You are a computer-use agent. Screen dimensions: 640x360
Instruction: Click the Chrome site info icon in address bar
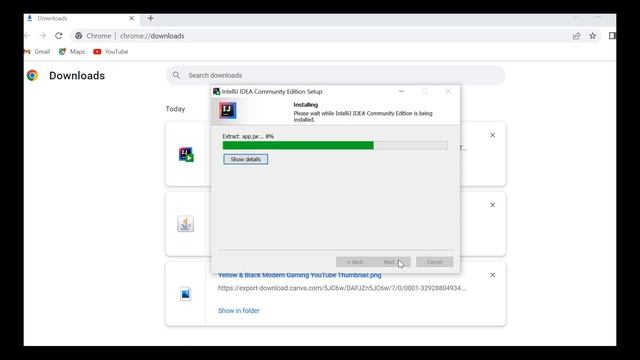79,36
